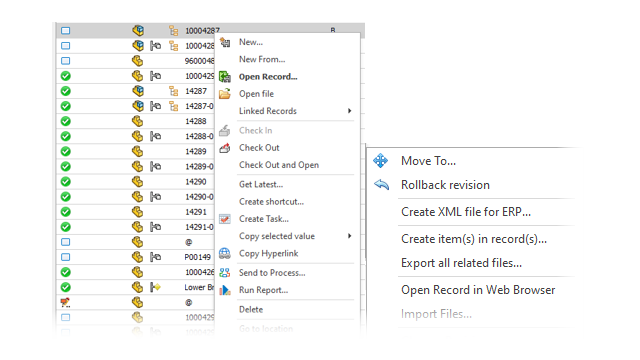
Task: Click the Rollback revision arrow icon
Action: click(x=382, y=184)
